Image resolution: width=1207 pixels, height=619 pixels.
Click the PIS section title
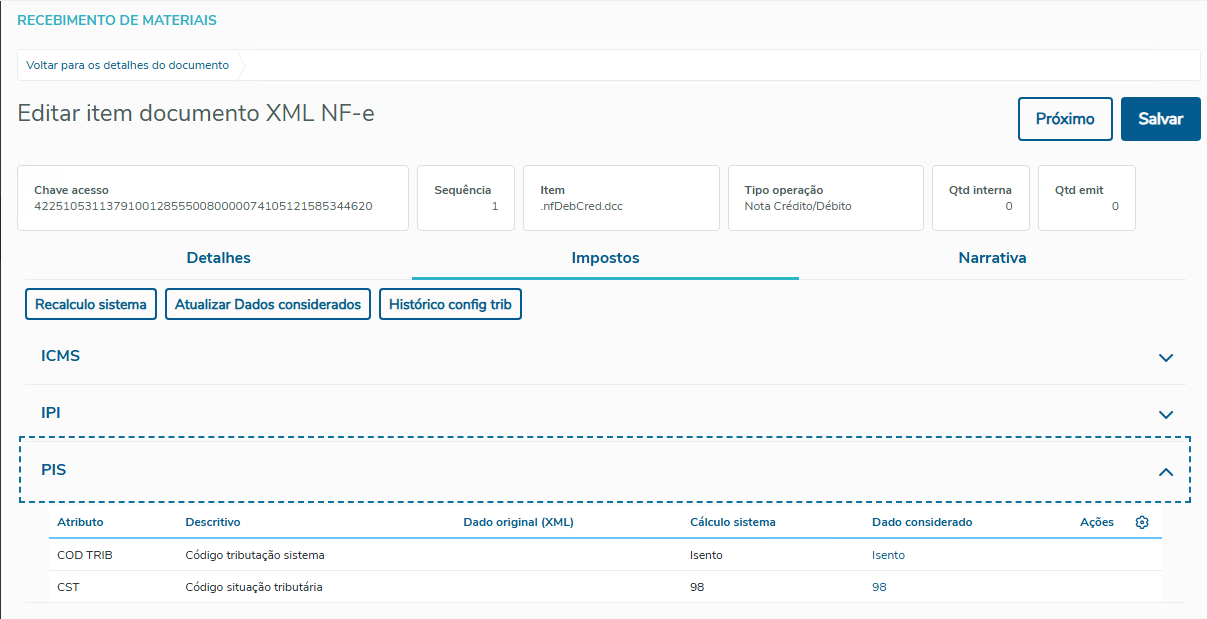[x=54, y=469]
